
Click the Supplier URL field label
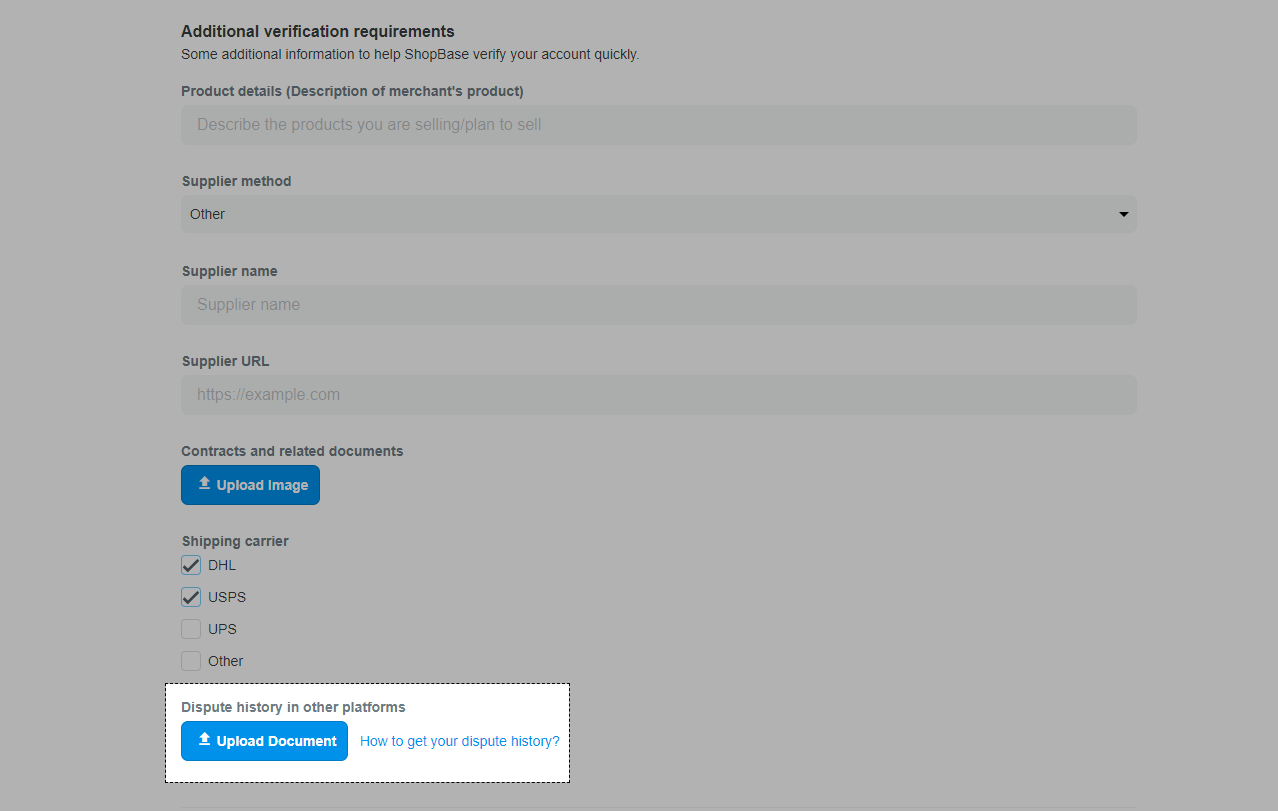(x=225, y=361)
